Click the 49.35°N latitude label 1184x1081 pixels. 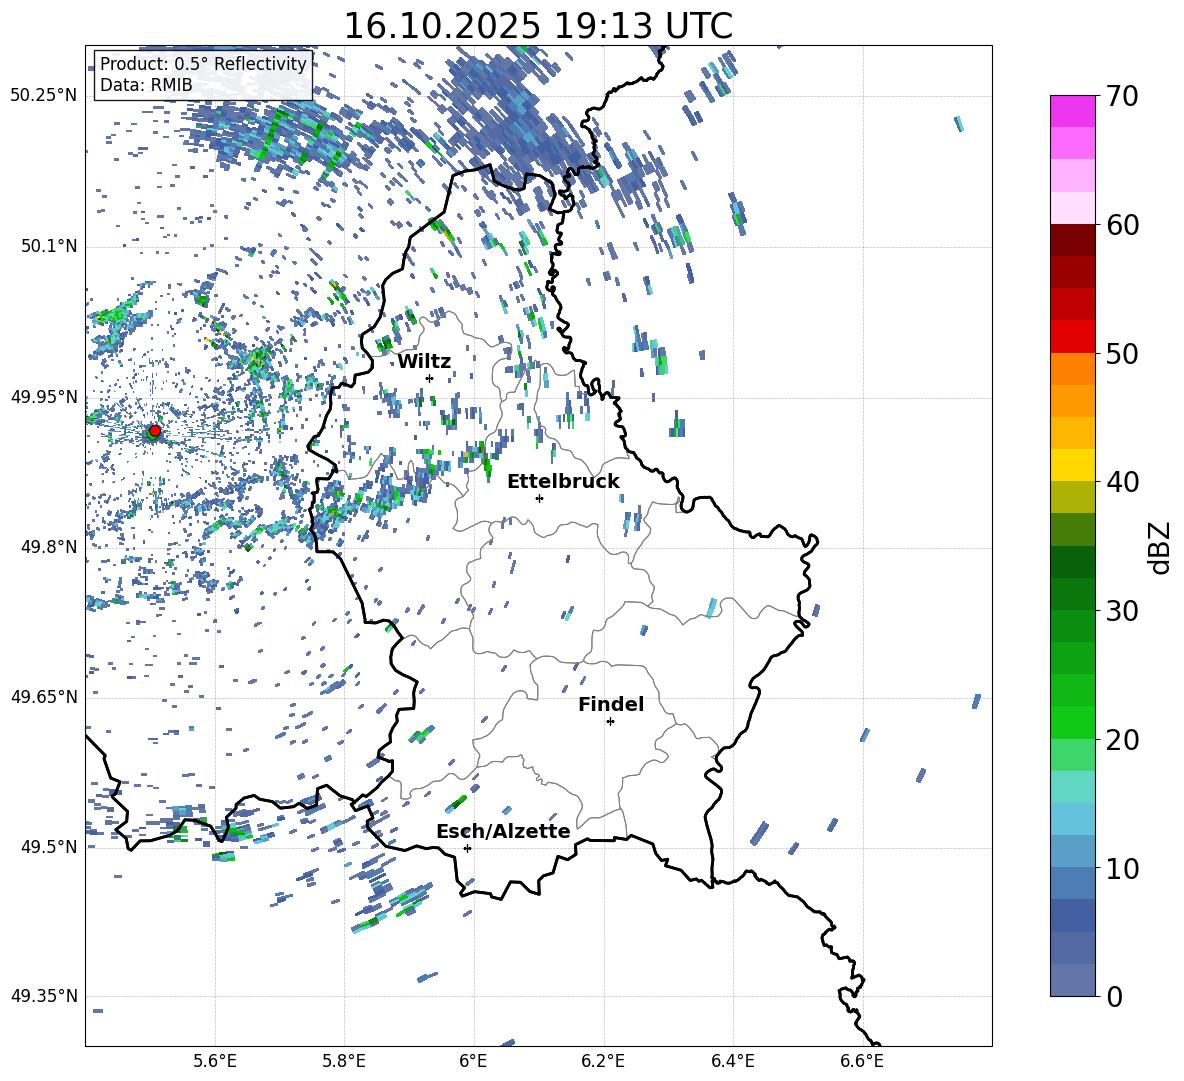44,996
